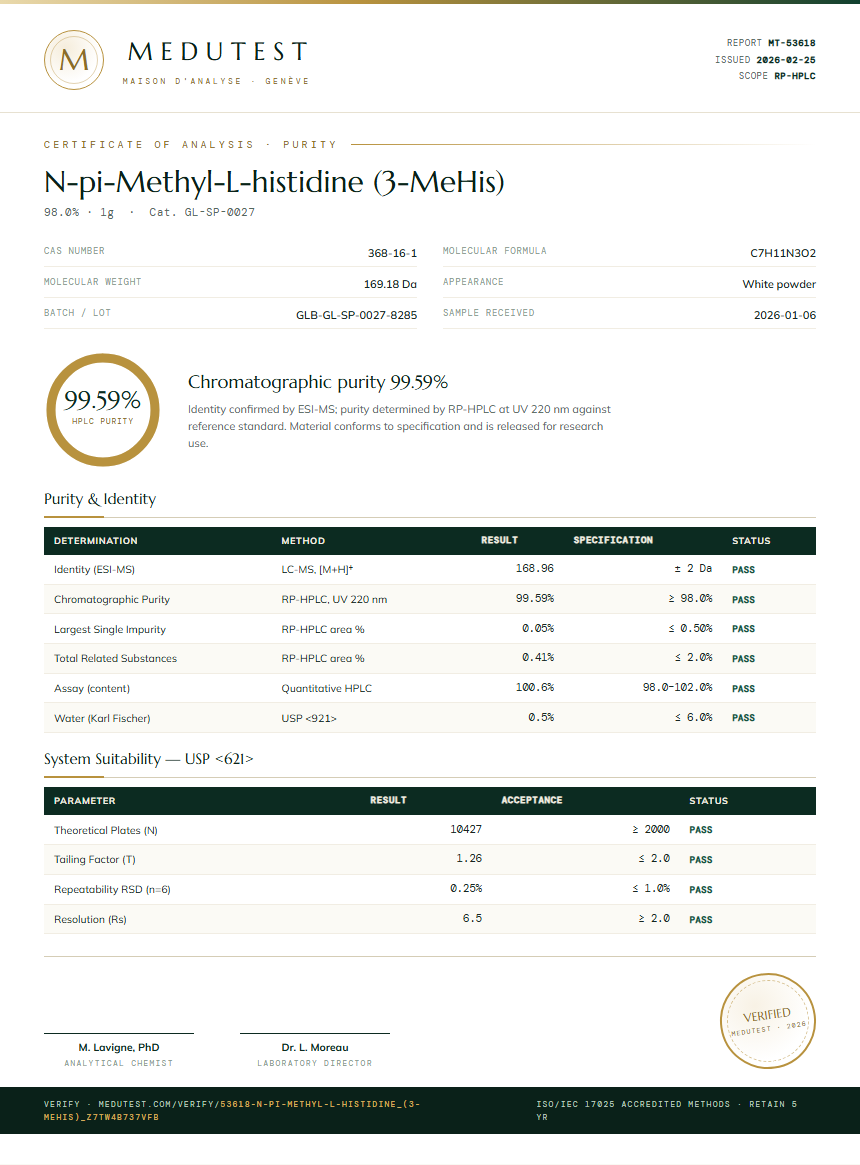Click the identity result 168.96
Viewport: 860px width, 1165px height.
click(x=535, y=568)
